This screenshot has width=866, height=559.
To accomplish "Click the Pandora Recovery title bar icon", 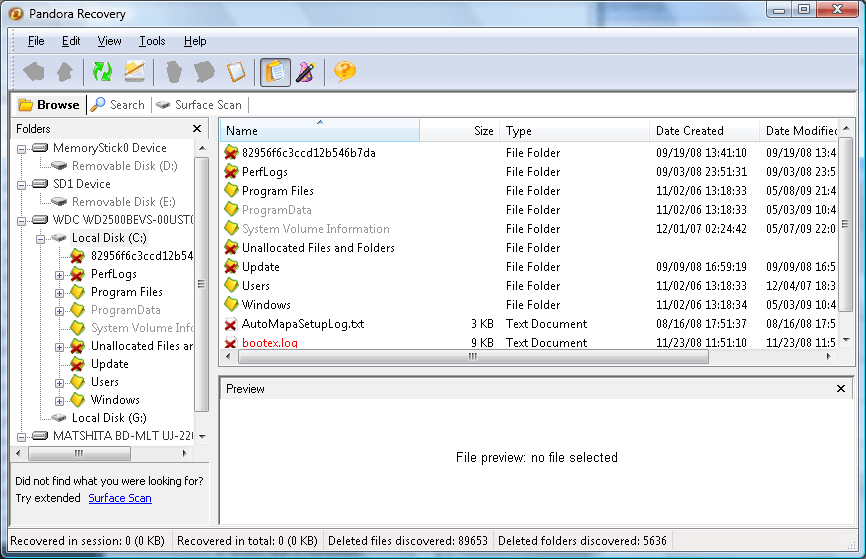I will pyautogui.click(x=16, y=14).
